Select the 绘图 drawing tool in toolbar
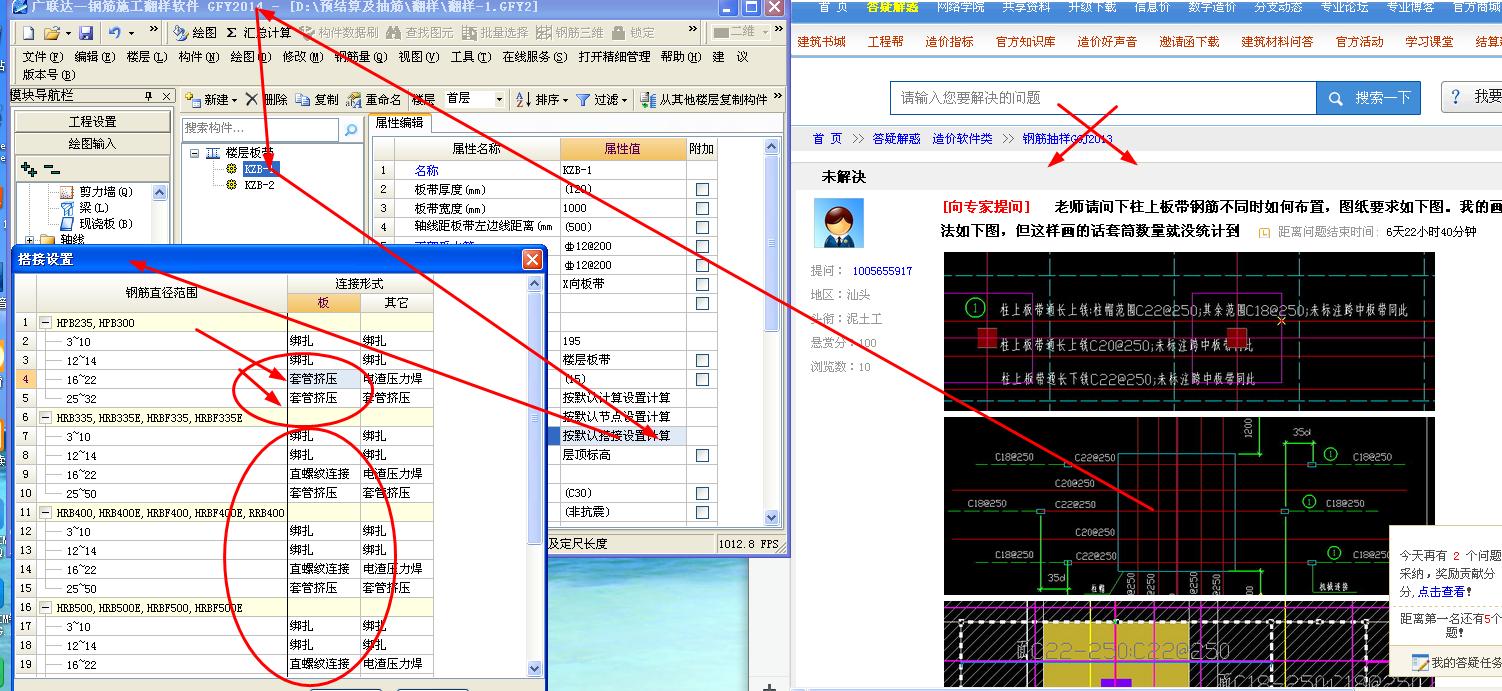The width and height of the screenshot is (1502, 691). click(195, 33)
